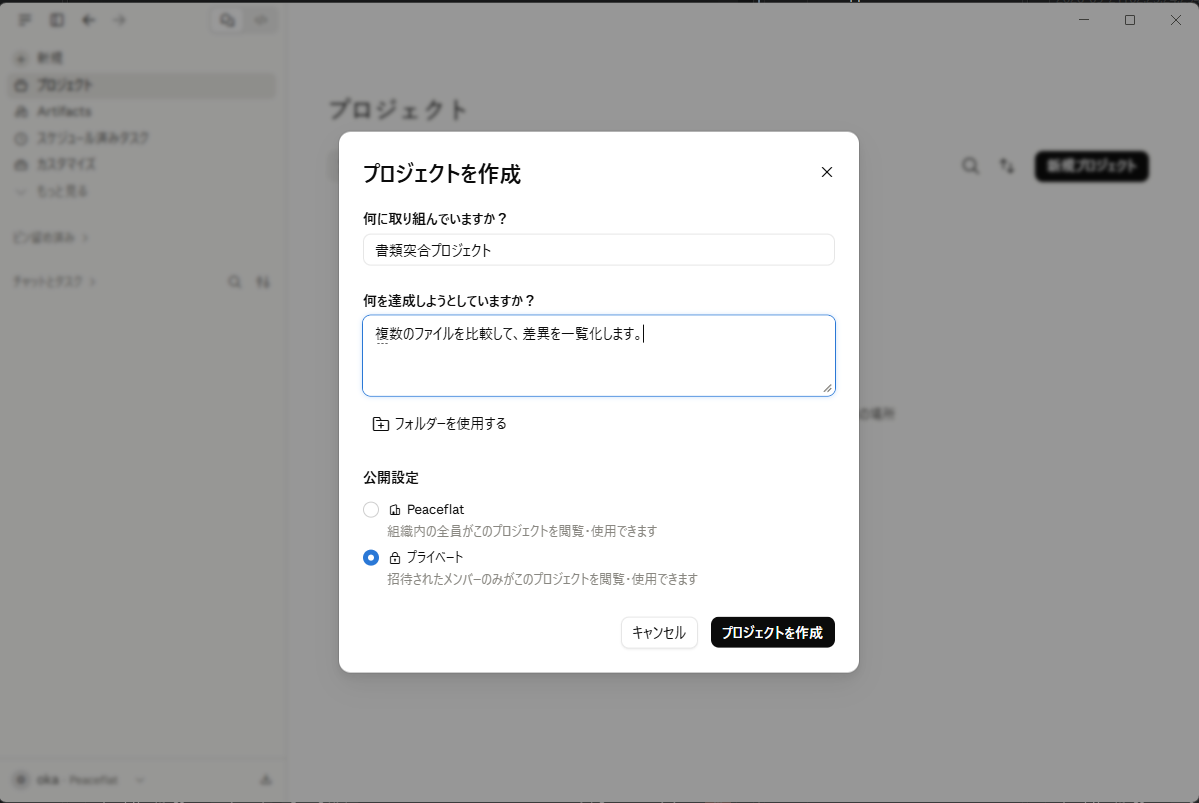Switch to code mode with the brackets icon
The width and height of the screenshot is (1199, 803).
click(x=261, y=20)
